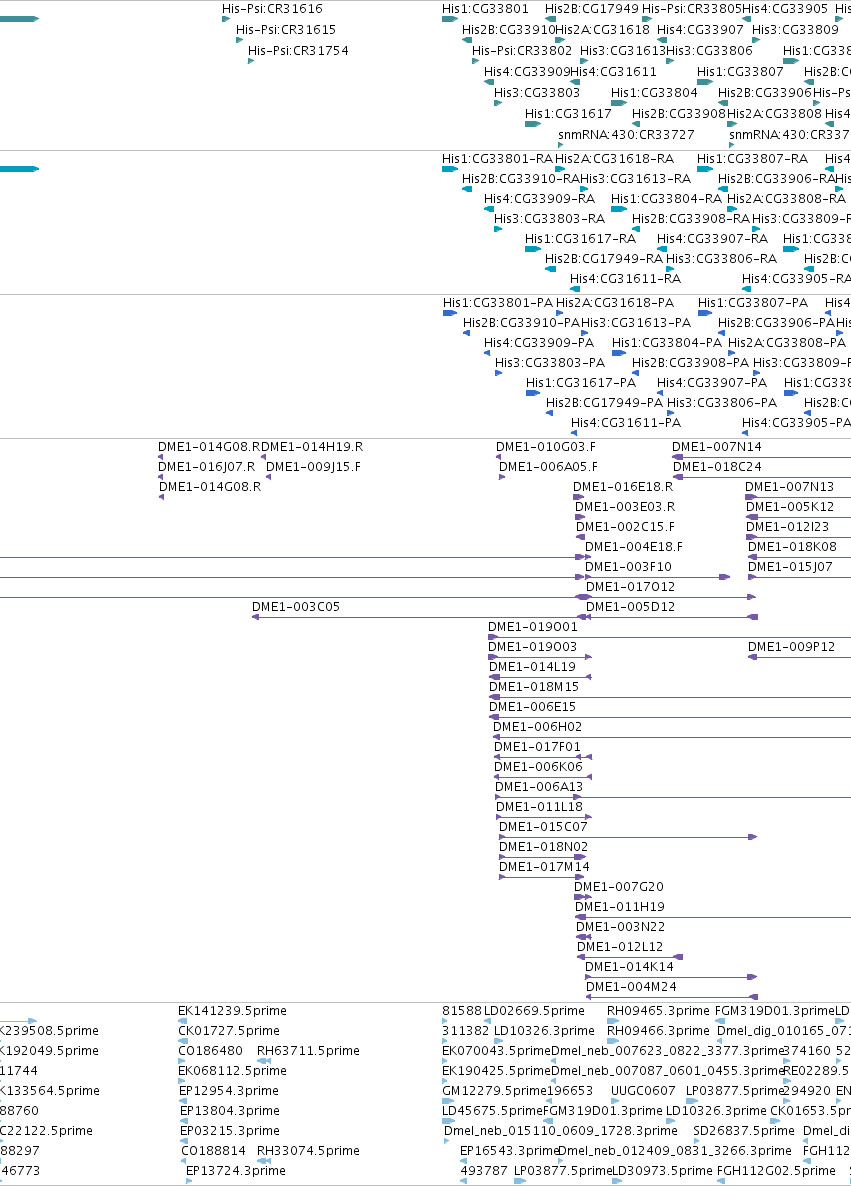Click the His2A:CG31618-PA protein label
The image size is (851, 1186).
pyautogui.click(x=615, y=303)
